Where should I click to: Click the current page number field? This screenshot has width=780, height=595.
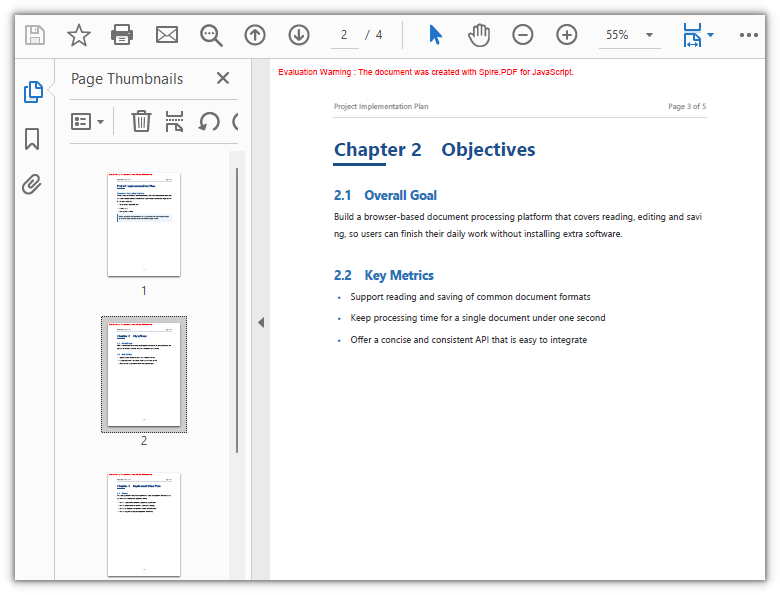[x=344, y=35]
